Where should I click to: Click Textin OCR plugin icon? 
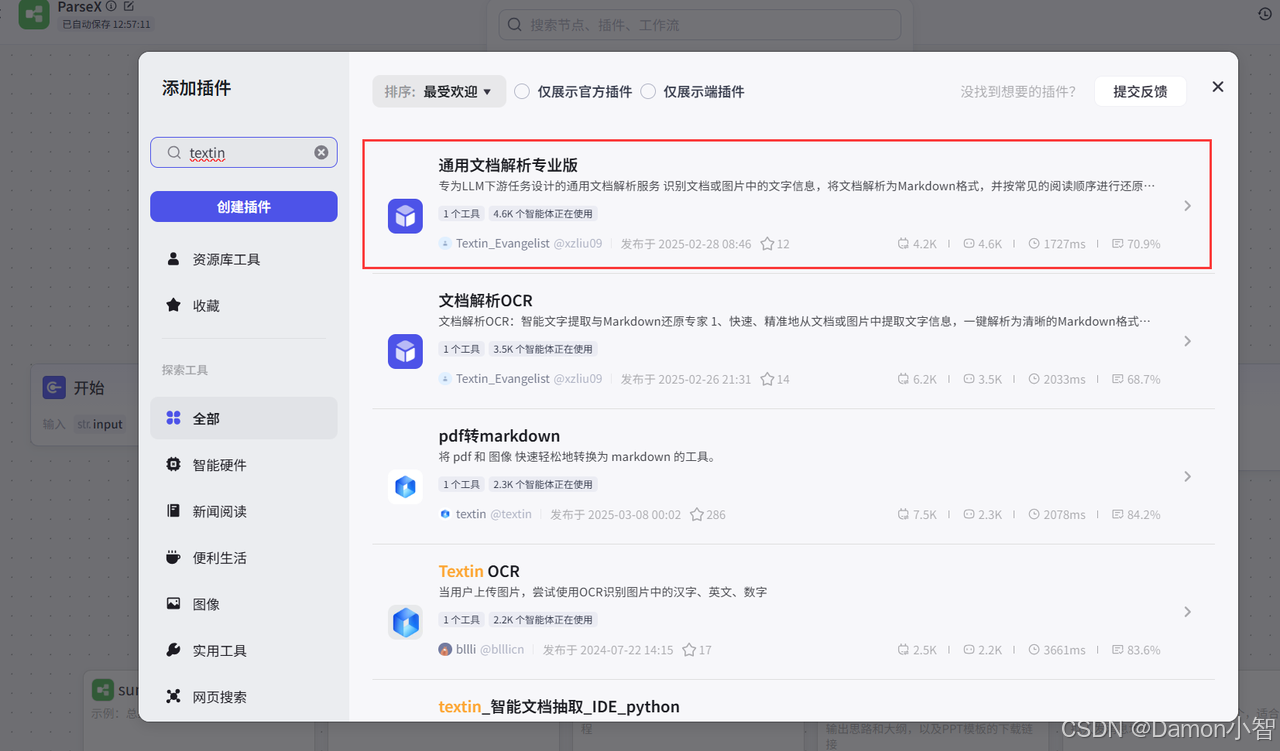(405, 622)
